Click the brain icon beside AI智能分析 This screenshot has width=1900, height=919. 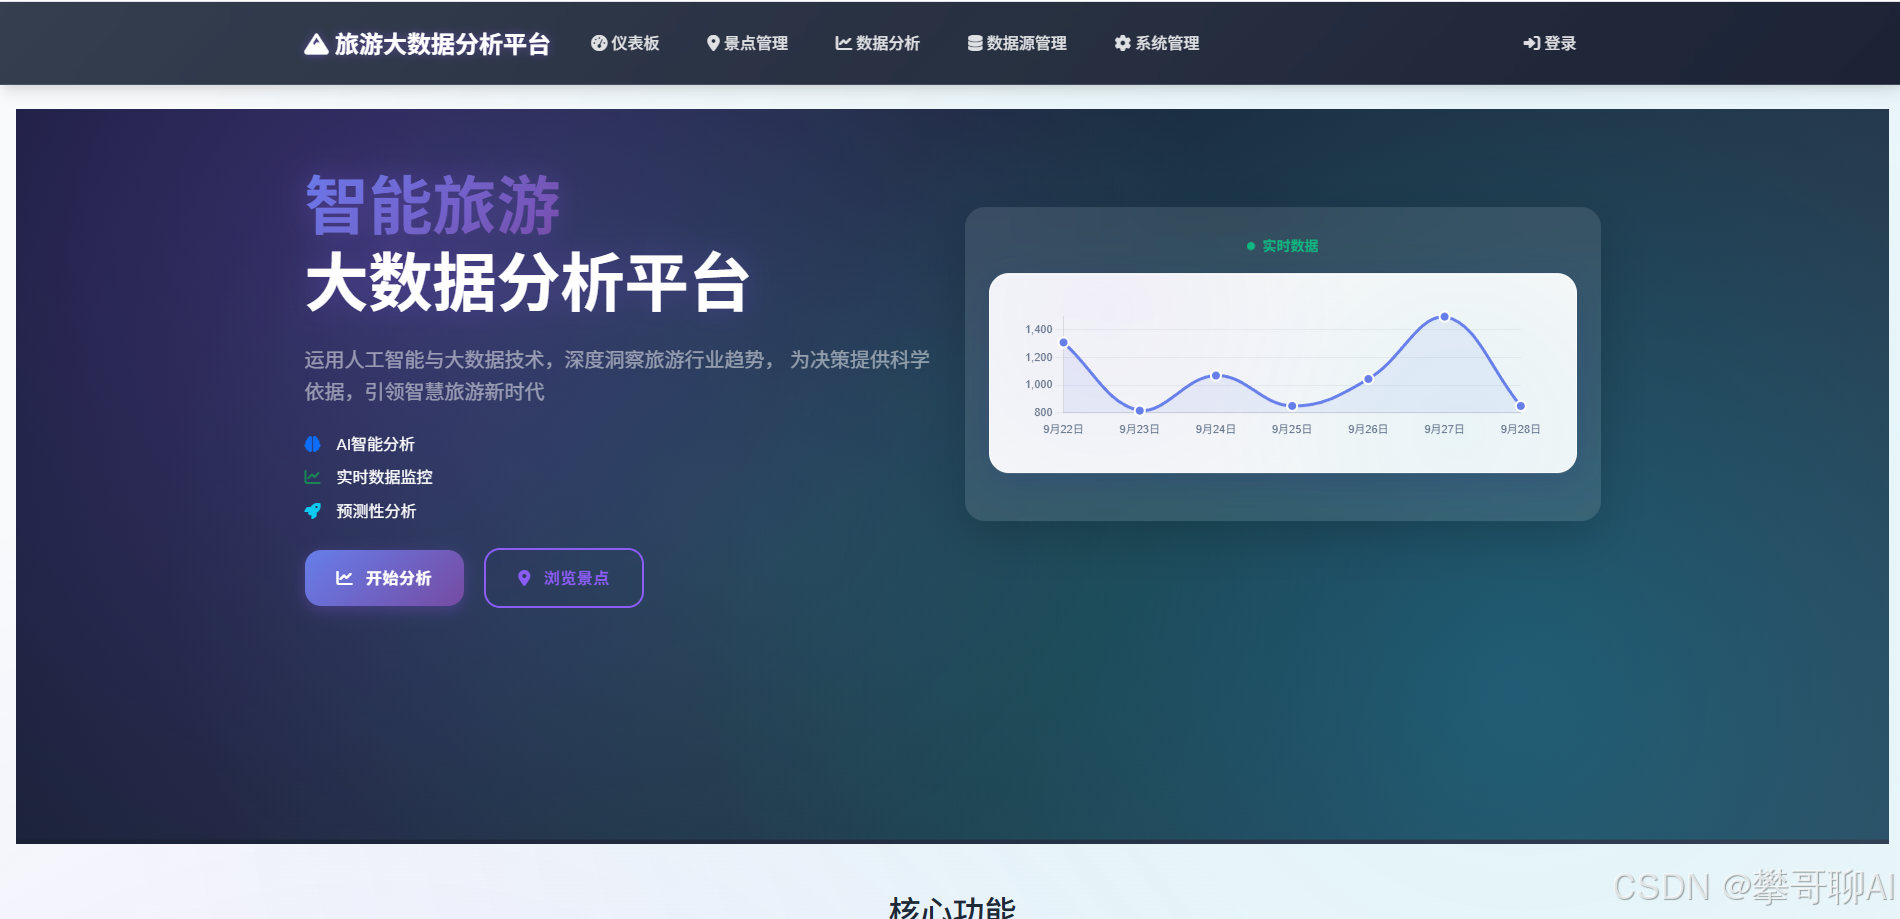tap(313, 444)
